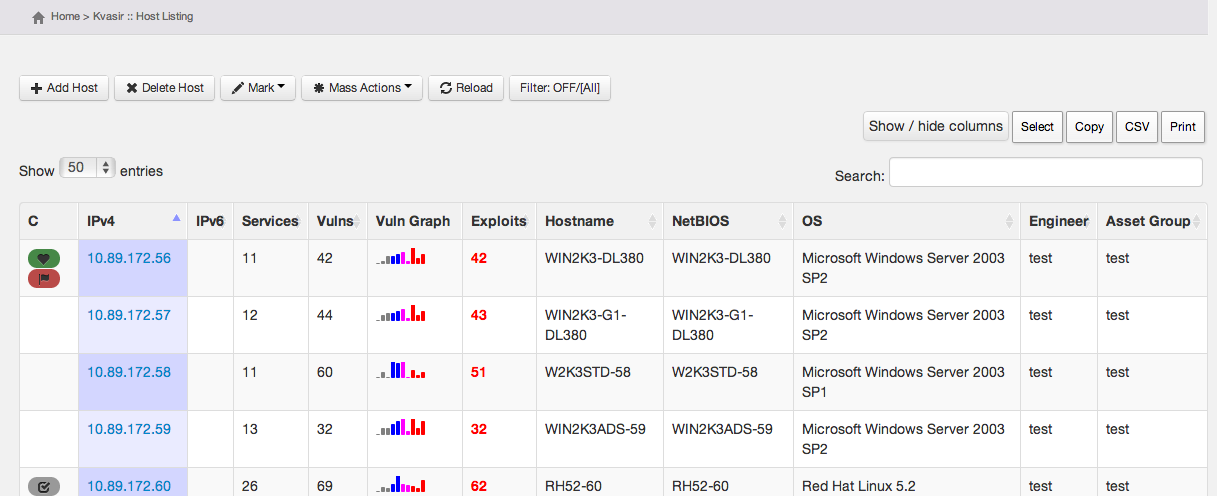Click exploits count 51 for W2K3STD-58
1217x496 pixels.
point(478,372)
